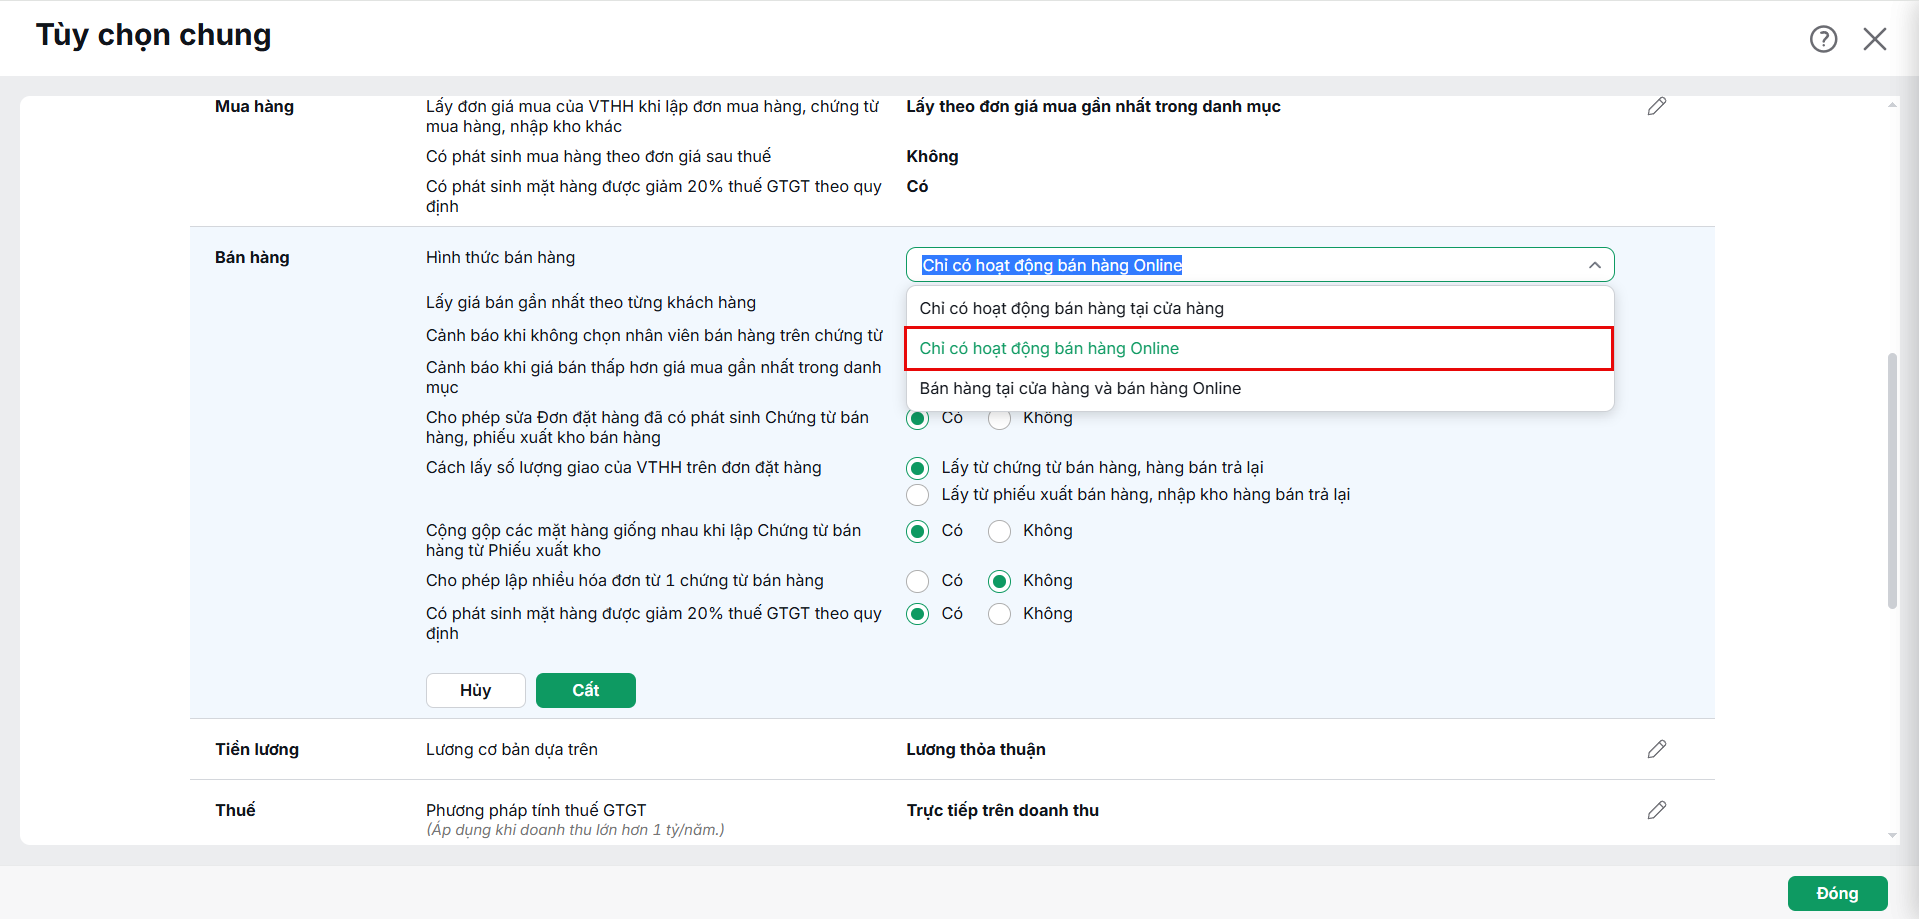The width and height of the screenshot is (1919, 919).
Task: Click the vertical scrollbar thumb
Action: pos(1892,480)
